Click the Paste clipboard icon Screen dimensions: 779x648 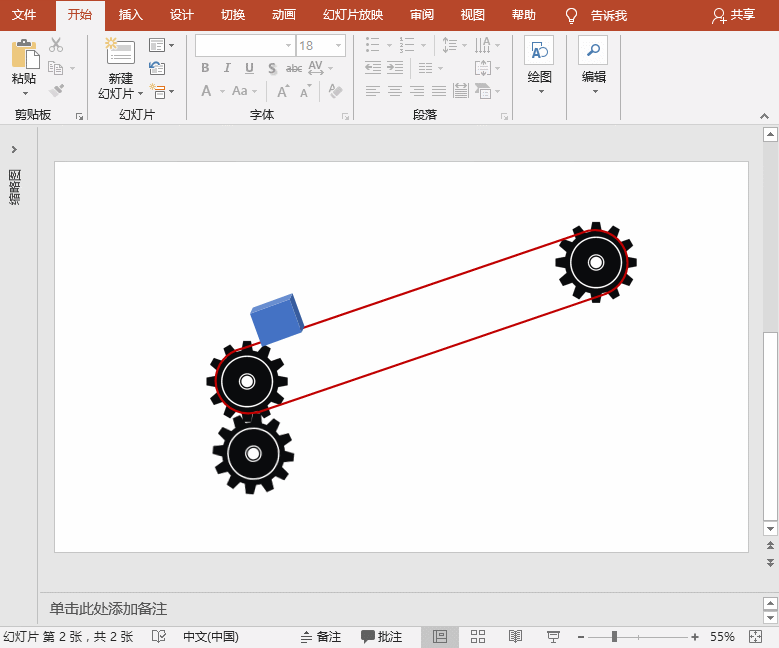(x=25, y=54)
